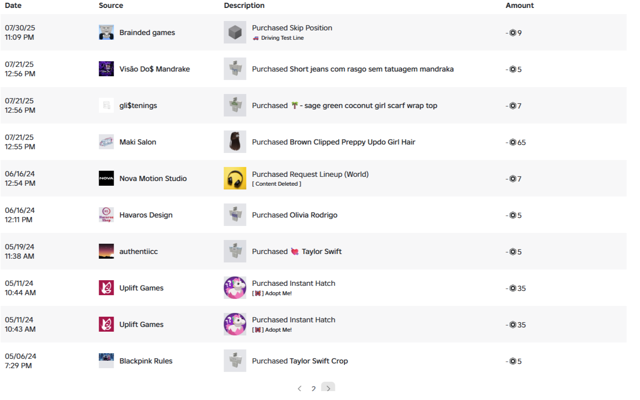This screenshot has height=400, width=640.
Task: Go to the next transactions page arrow
Action: tap(328, 388)
